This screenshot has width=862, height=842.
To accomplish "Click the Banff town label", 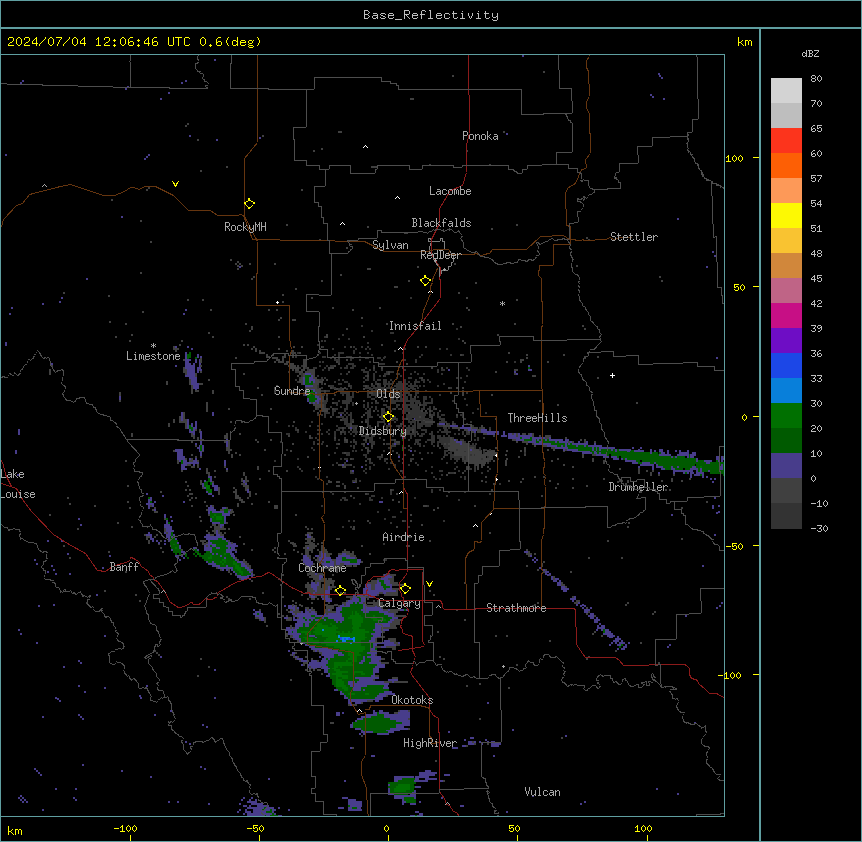I will tap(124, 567).
